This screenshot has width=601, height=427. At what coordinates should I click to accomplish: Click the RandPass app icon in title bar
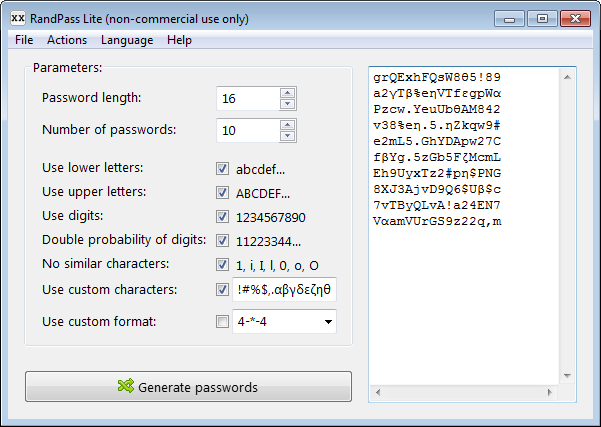tap(18, 19)
